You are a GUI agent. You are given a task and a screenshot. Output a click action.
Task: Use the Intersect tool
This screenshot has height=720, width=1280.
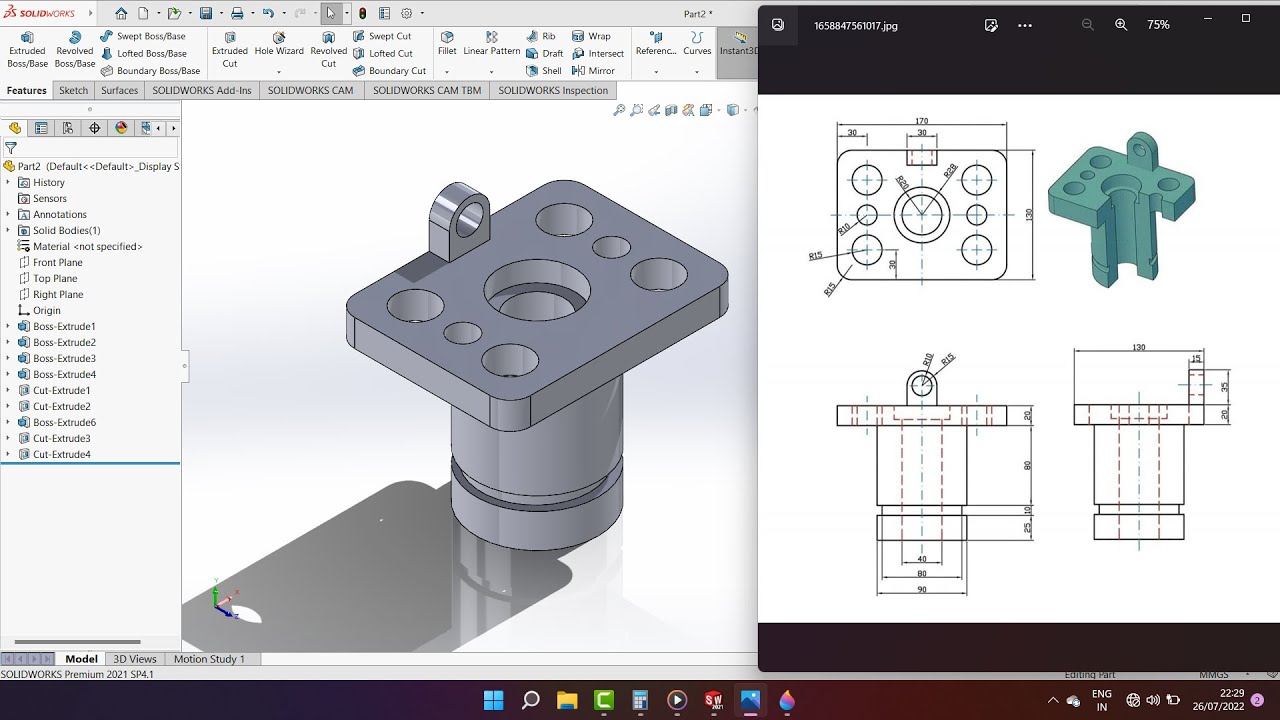click(x=598, y=53)
